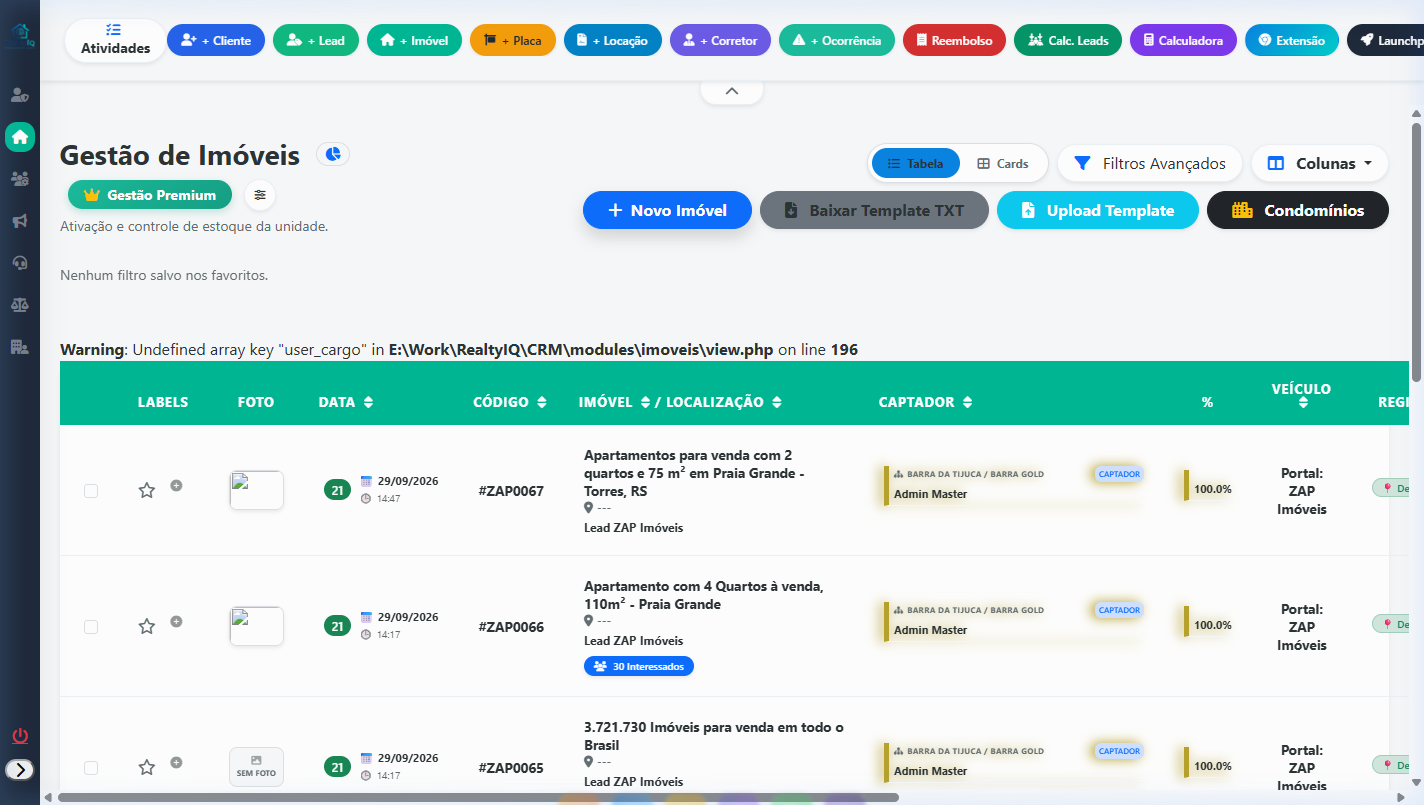Sort the table by the Código column
Screen dimensions: 1424x805
tap(510, 402)
